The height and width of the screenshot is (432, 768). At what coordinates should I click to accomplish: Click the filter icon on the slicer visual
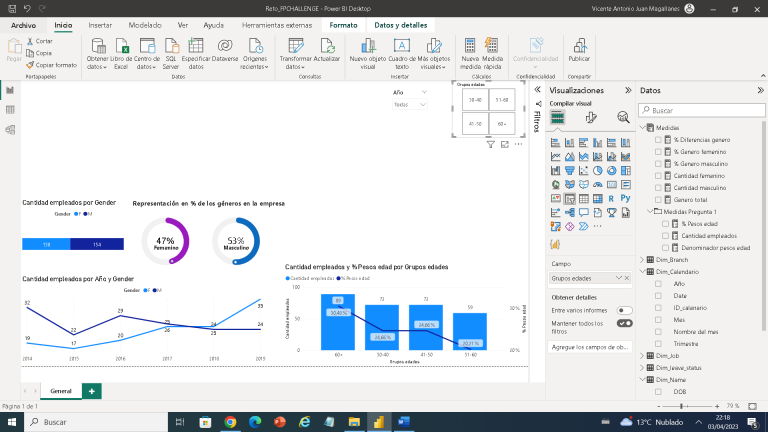490,144
